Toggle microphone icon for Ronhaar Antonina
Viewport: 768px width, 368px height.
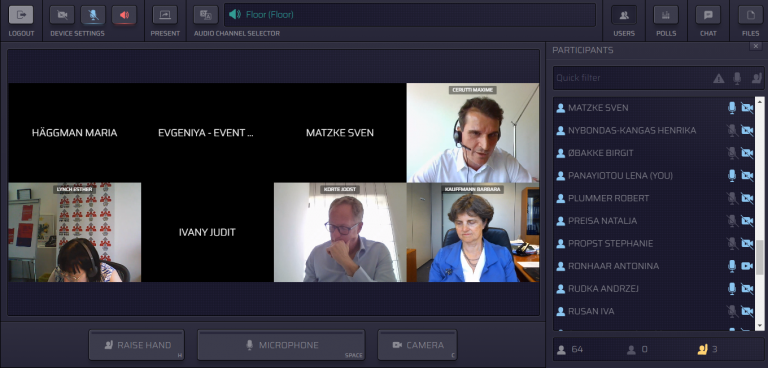click(732, 266)
